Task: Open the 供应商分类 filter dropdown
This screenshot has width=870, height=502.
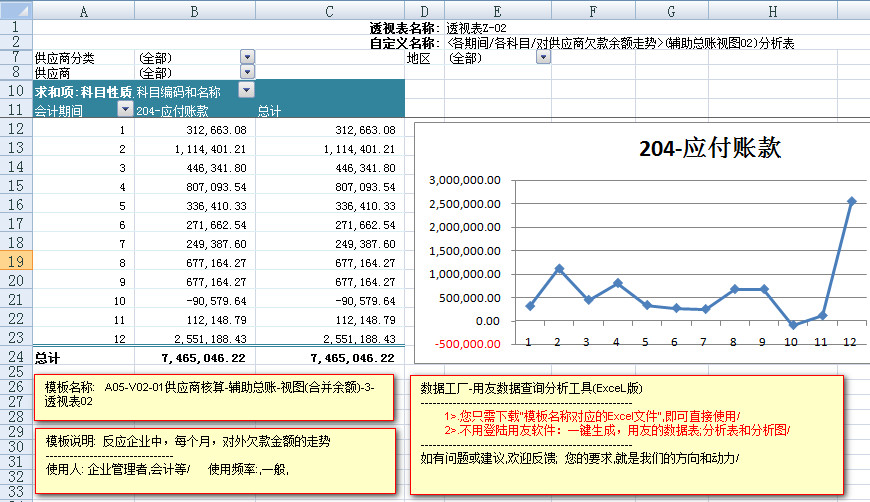Action: [x=247, y=58]
